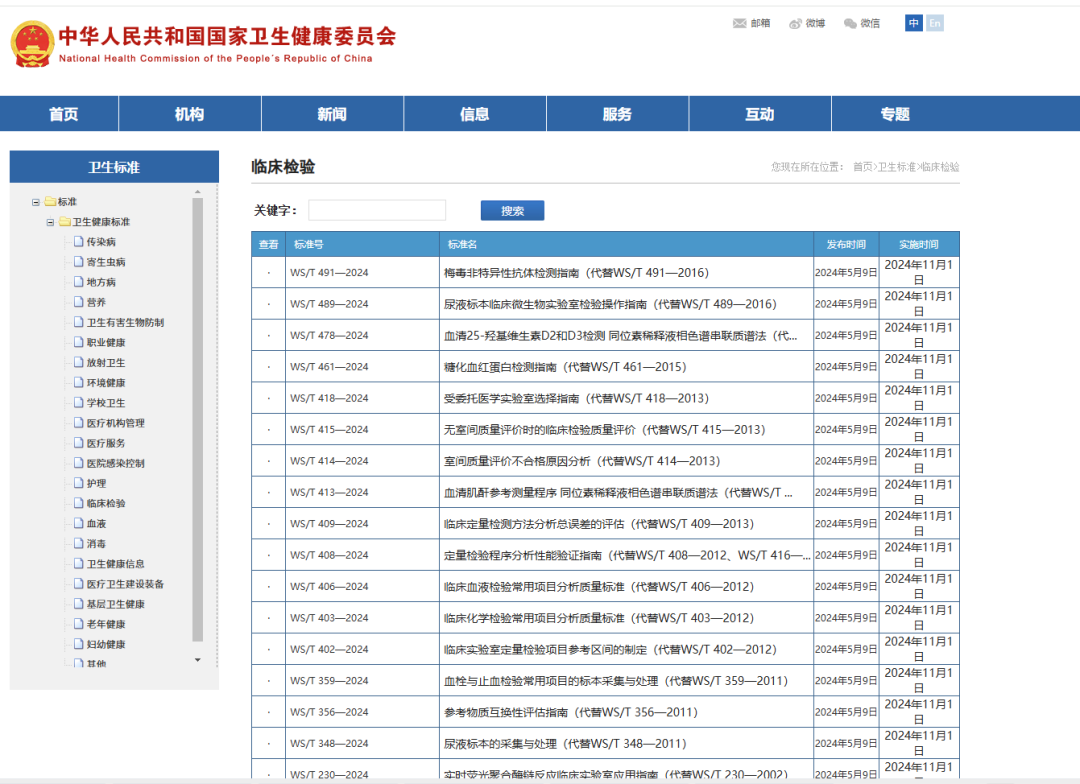The image size is (1080, 784).
Task: Click the document icon beside 卫生有害生物防制
Action: pyautogui.click(x=79, y=322)
